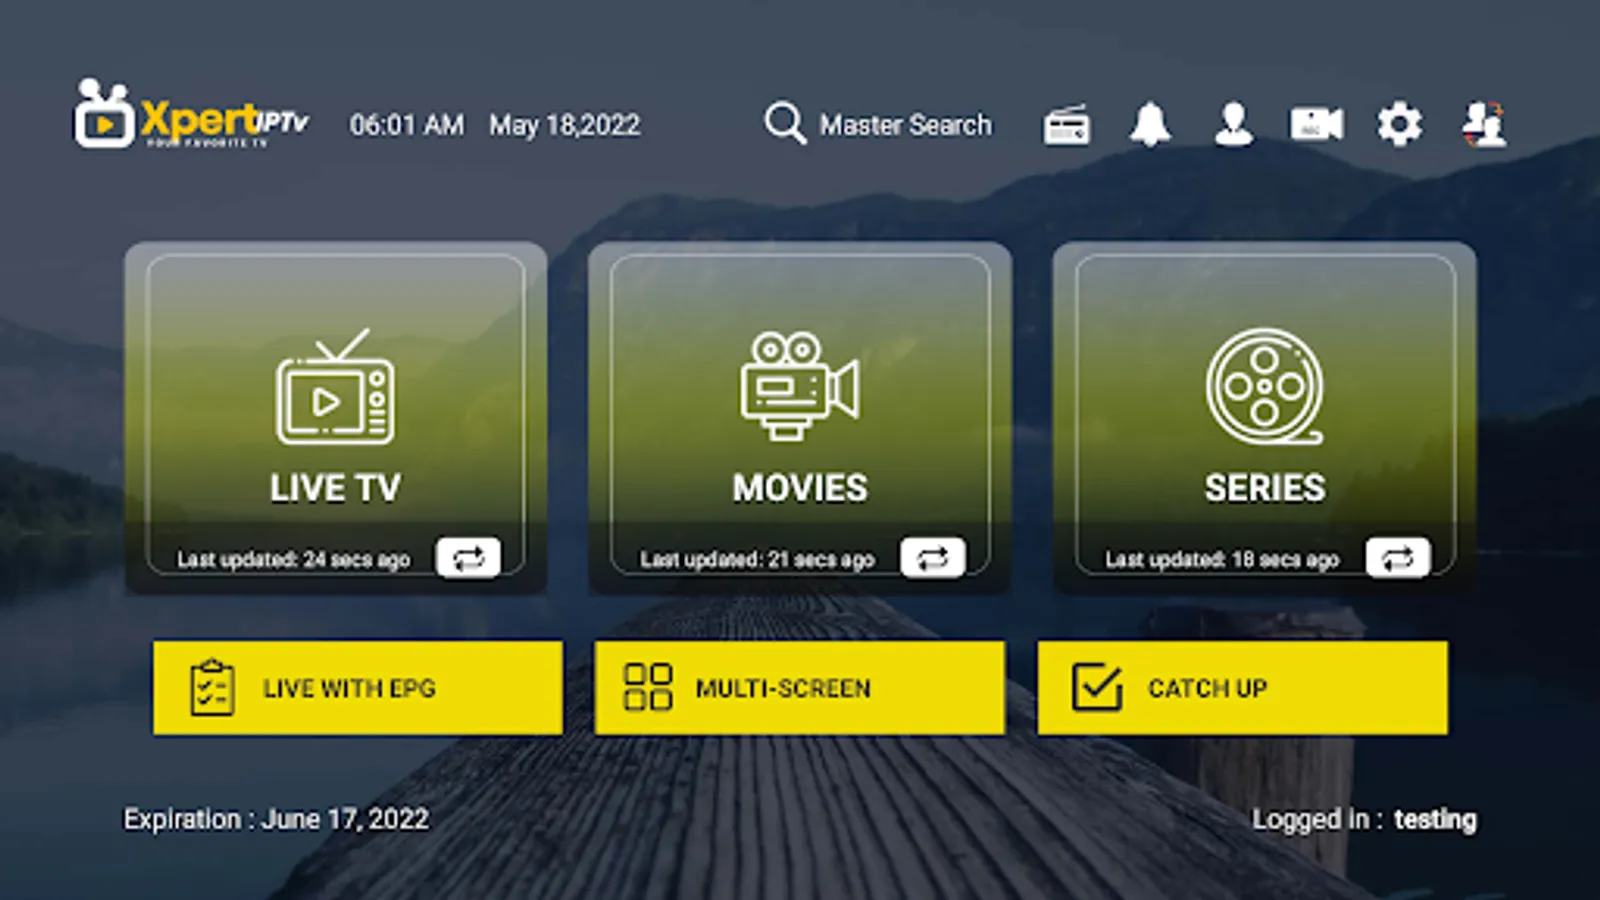Click the switch user/logout icon
This screenshot has height=900, width=1600.
pyautogui.click(x=1482, y=123)
